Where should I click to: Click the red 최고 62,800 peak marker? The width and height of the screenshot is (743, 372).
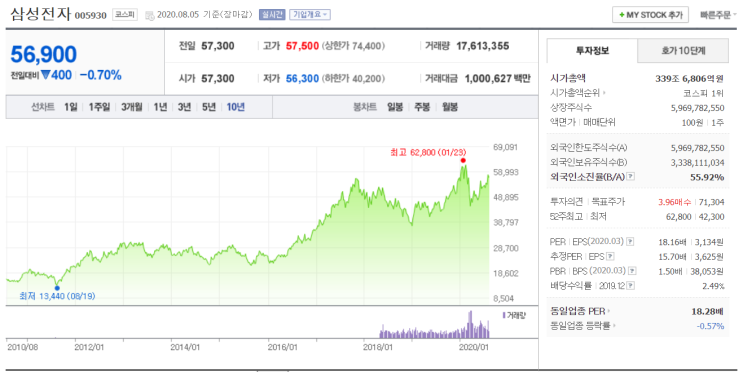(463, 161)
